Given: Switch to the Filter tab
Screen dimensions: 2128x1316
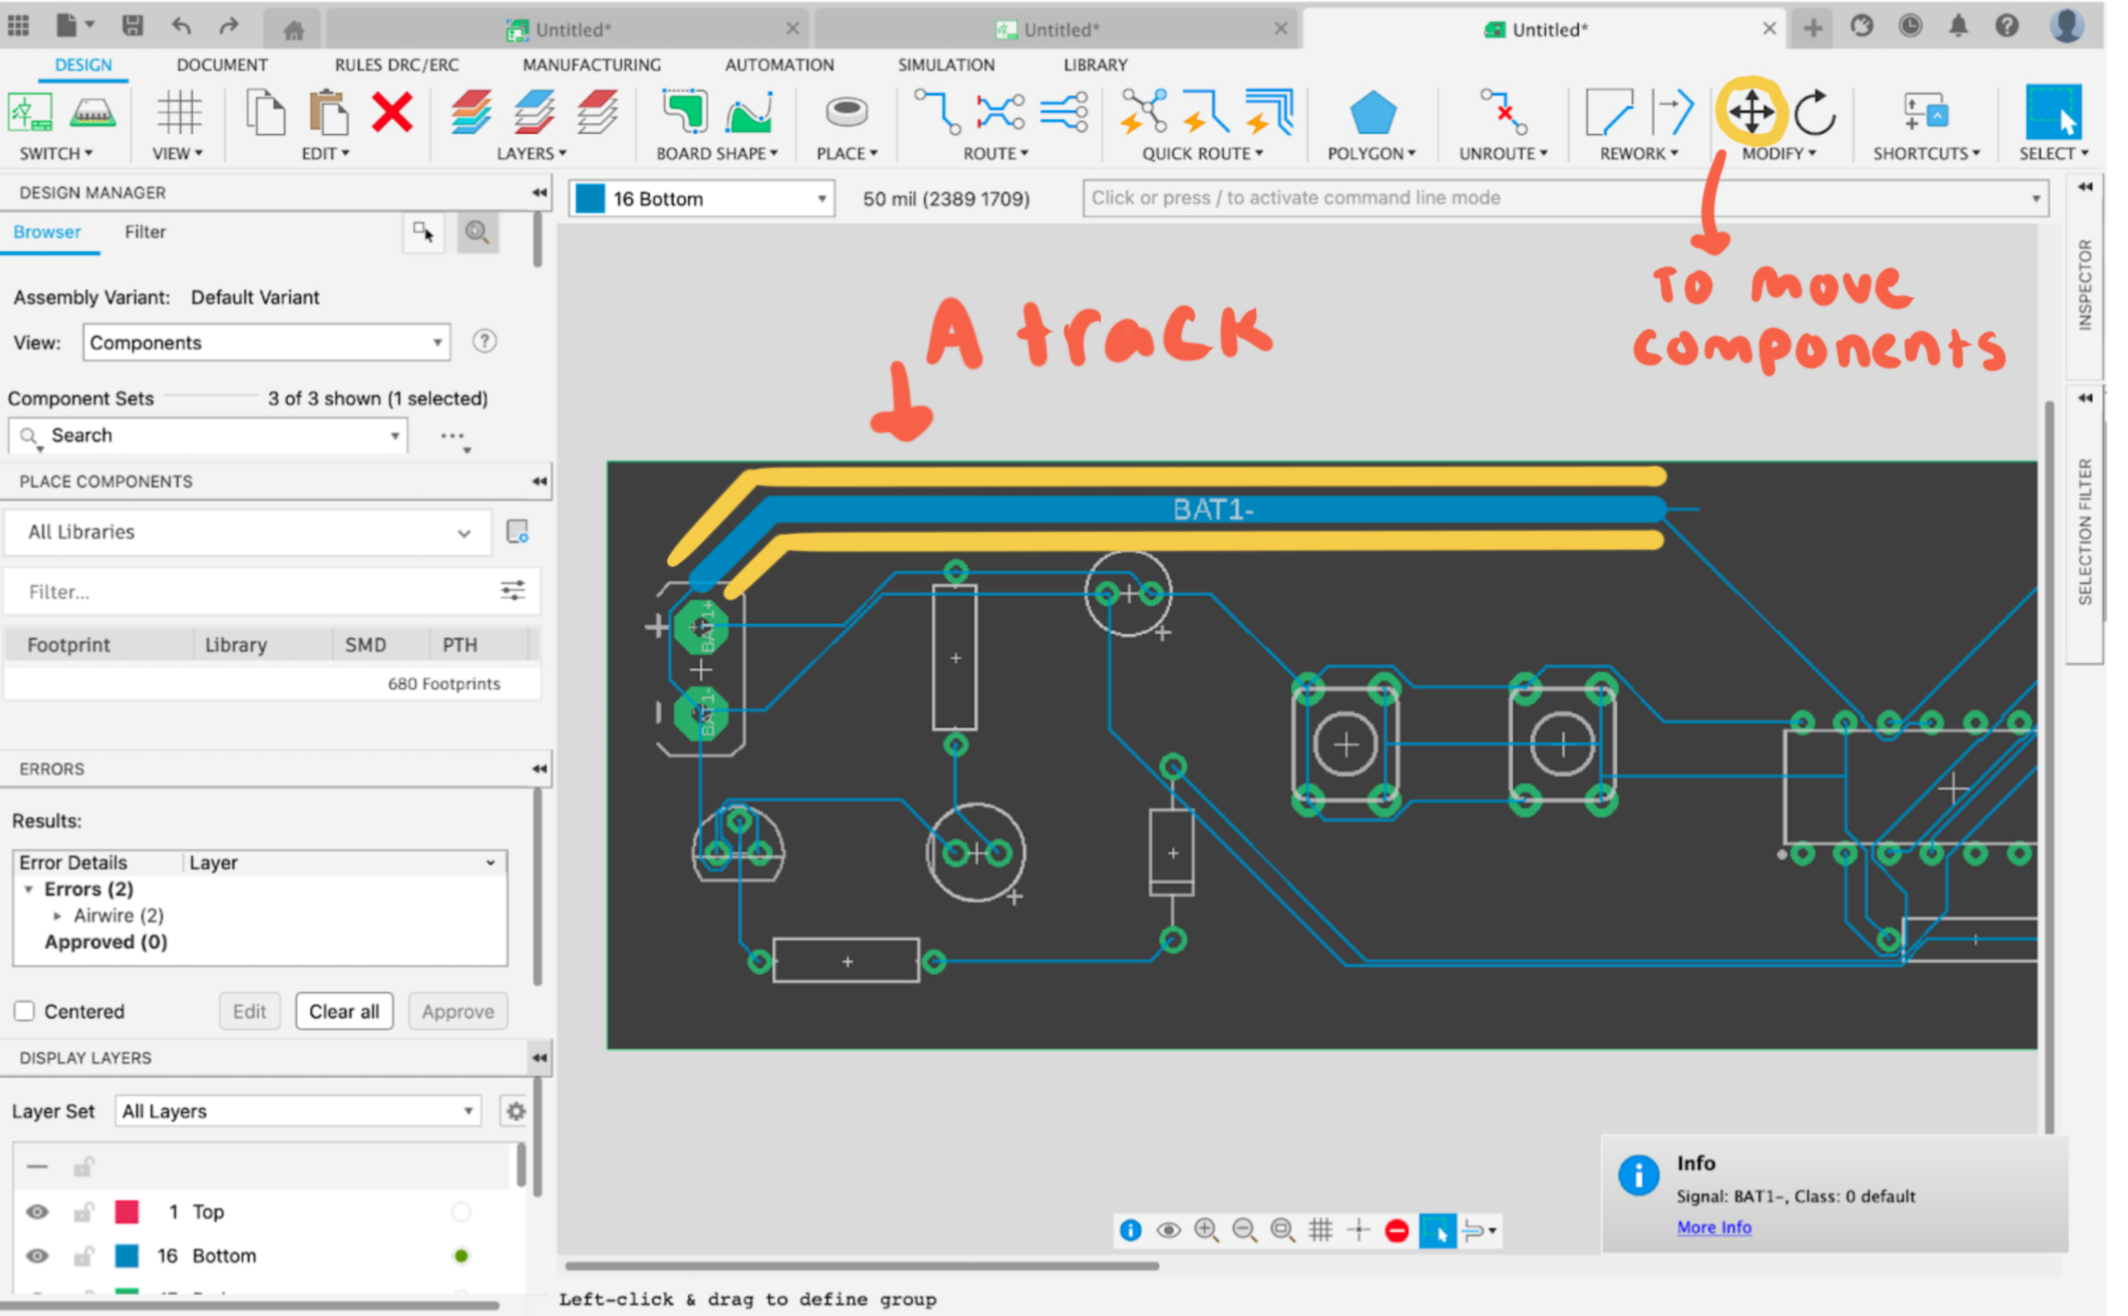Looking at the screenshot, I should coord(145,232).
